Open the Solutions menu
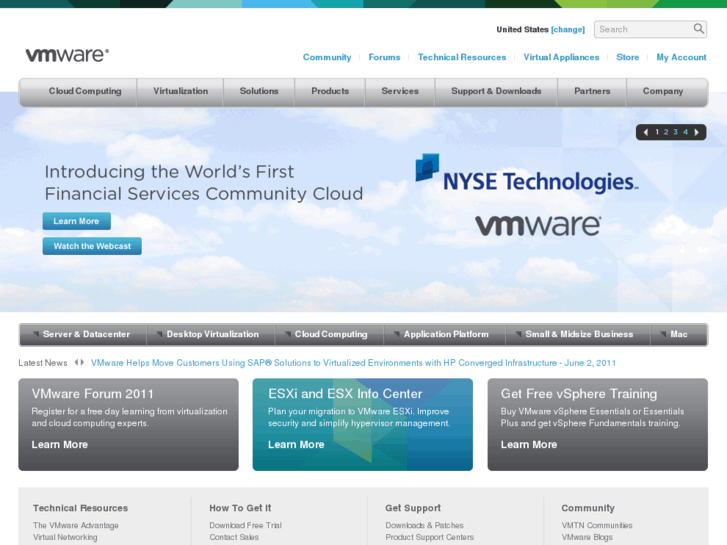Viewport: 727px width, 545px height. 259,91
